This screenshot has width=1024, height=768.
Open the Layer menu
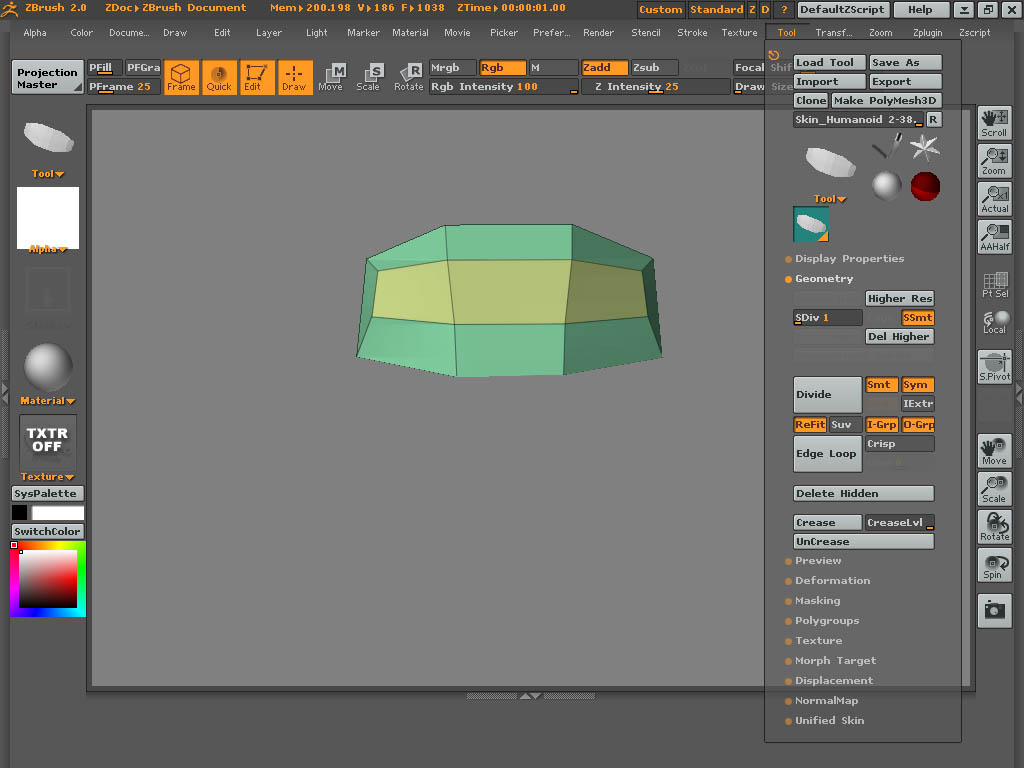[268, 33]
